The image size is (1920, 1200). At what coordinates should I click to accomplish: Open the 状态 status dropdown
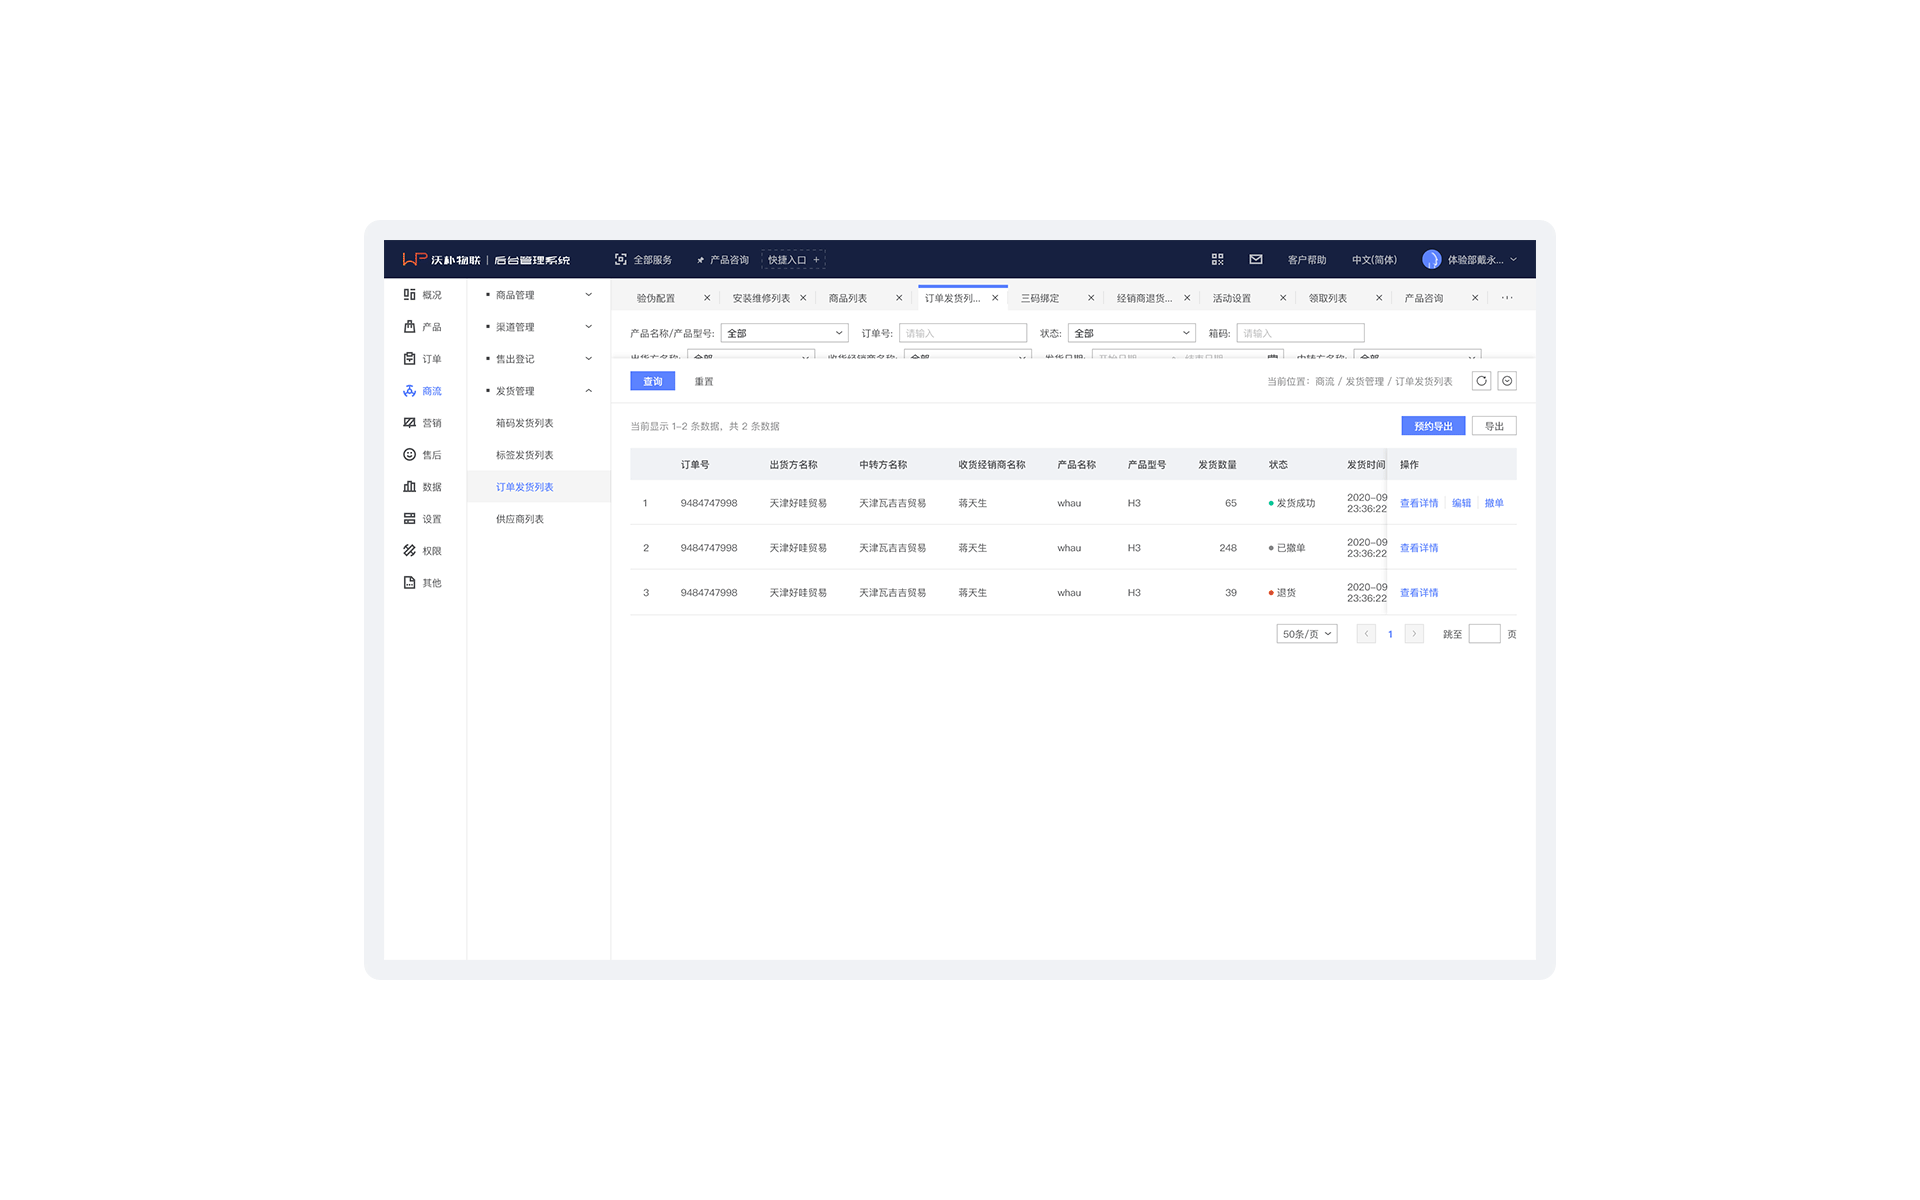(1131, 333)
